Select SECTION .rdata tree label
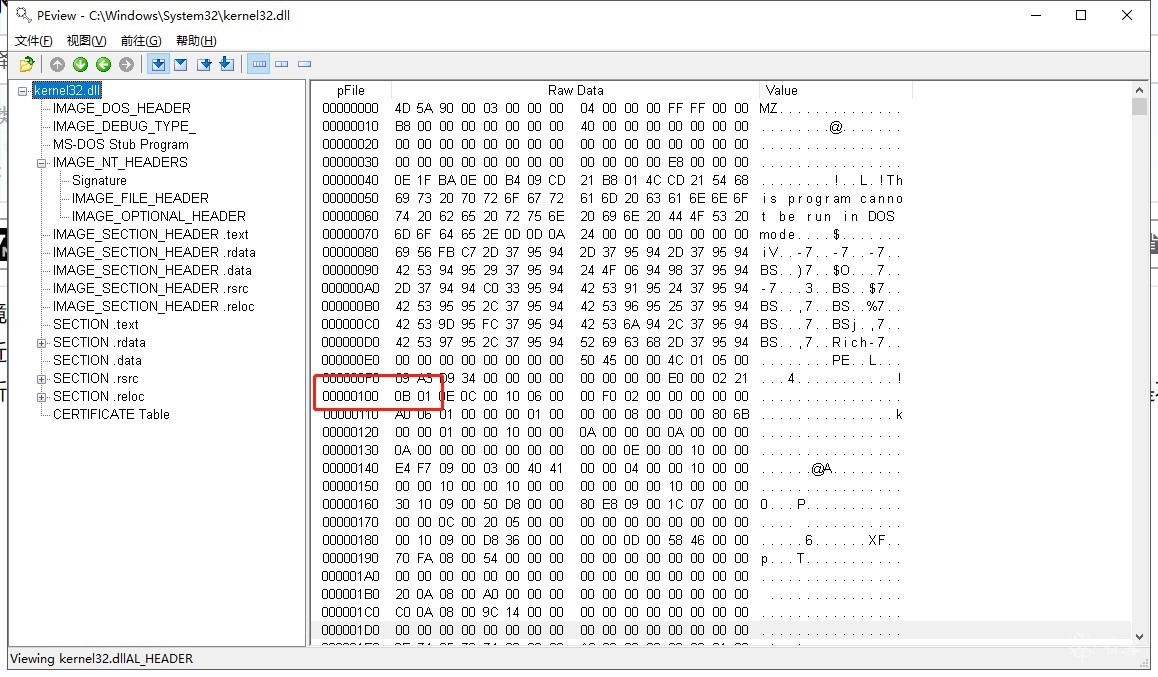Screen dimensions: 1158x677 click(x=100, y=343)
